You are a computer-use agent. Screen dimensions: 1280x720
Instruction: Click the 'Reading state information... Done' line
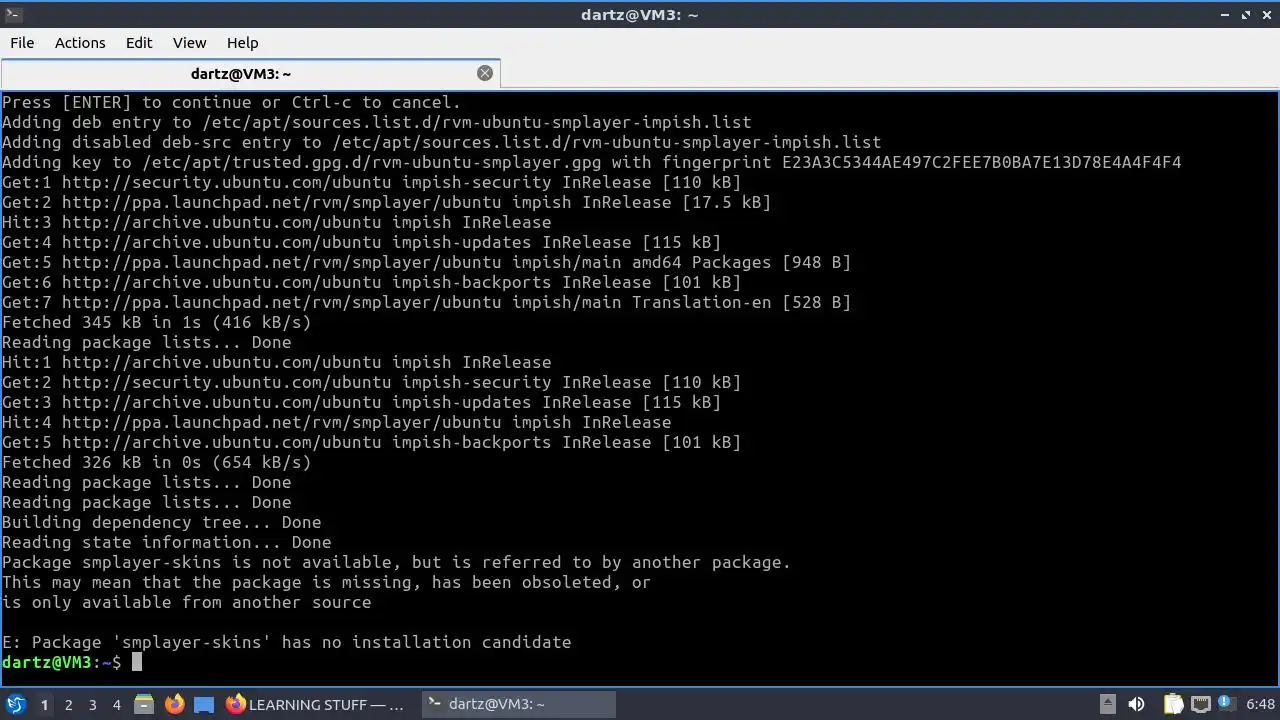(x=167, y=542)
